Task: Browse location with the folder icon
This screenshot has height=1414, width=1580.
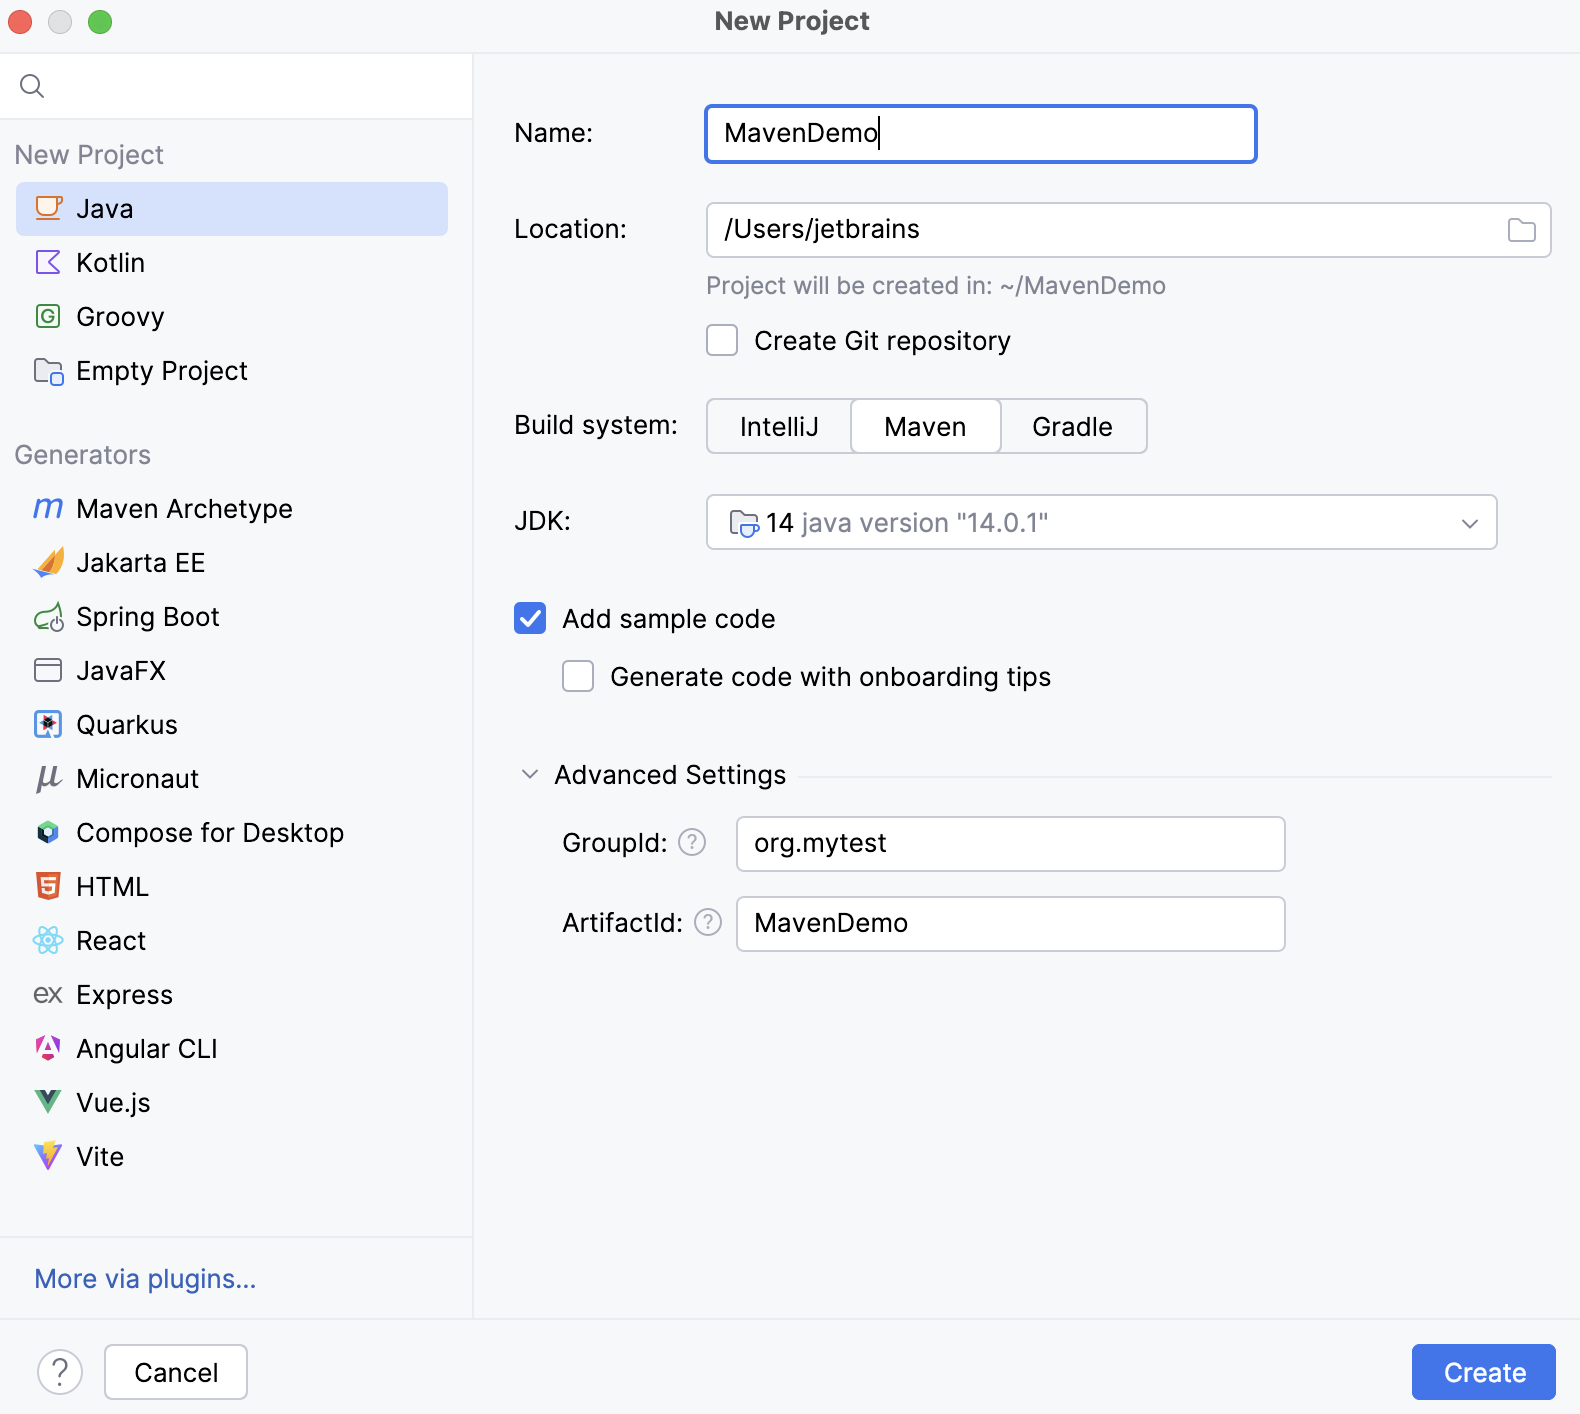Action: click(x=1521, y=230)
